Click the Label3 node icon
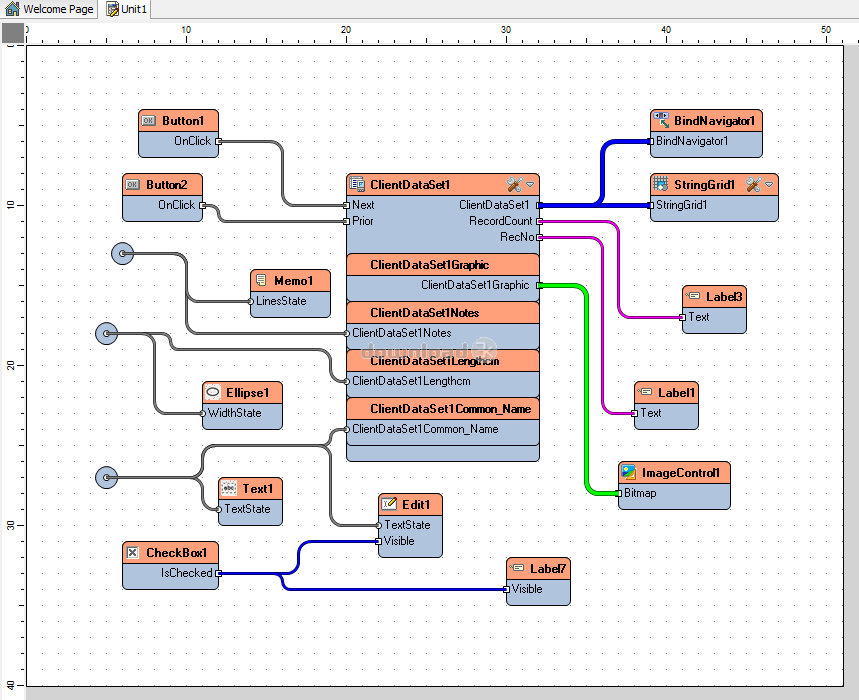The height and width of the screenshot is (700, 859). pos(692,296)
